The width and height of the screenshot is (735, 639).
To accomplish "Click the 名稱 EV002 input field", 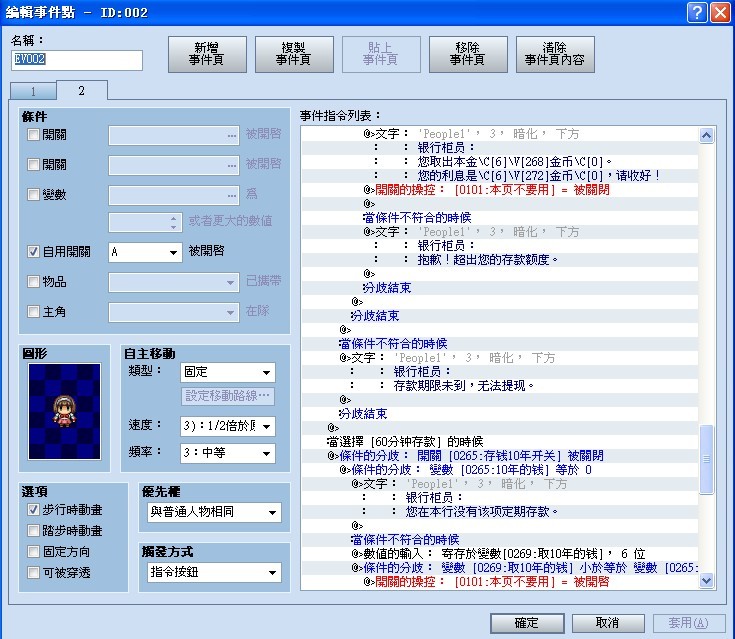I will pos(77,60).
